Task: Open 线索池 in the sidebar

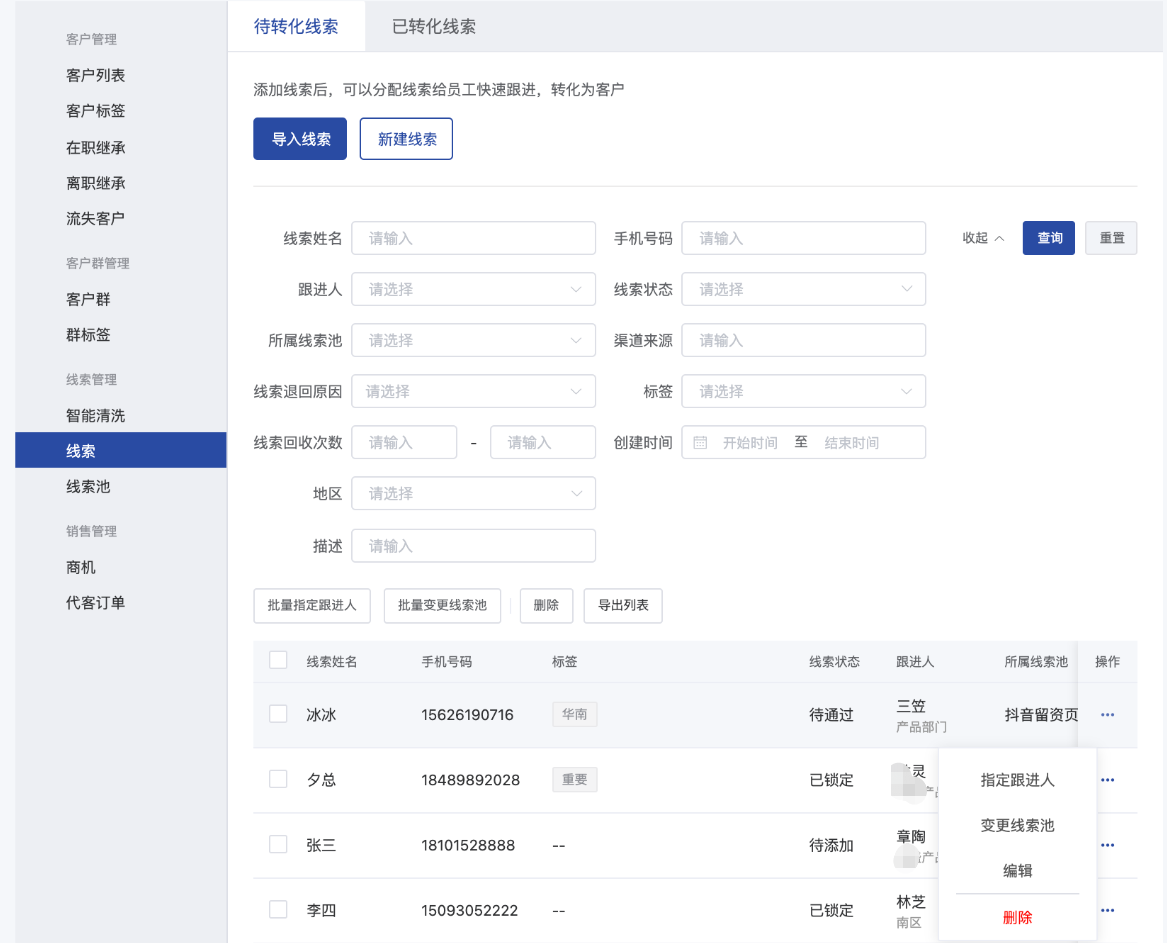Action: coord(88,487)
